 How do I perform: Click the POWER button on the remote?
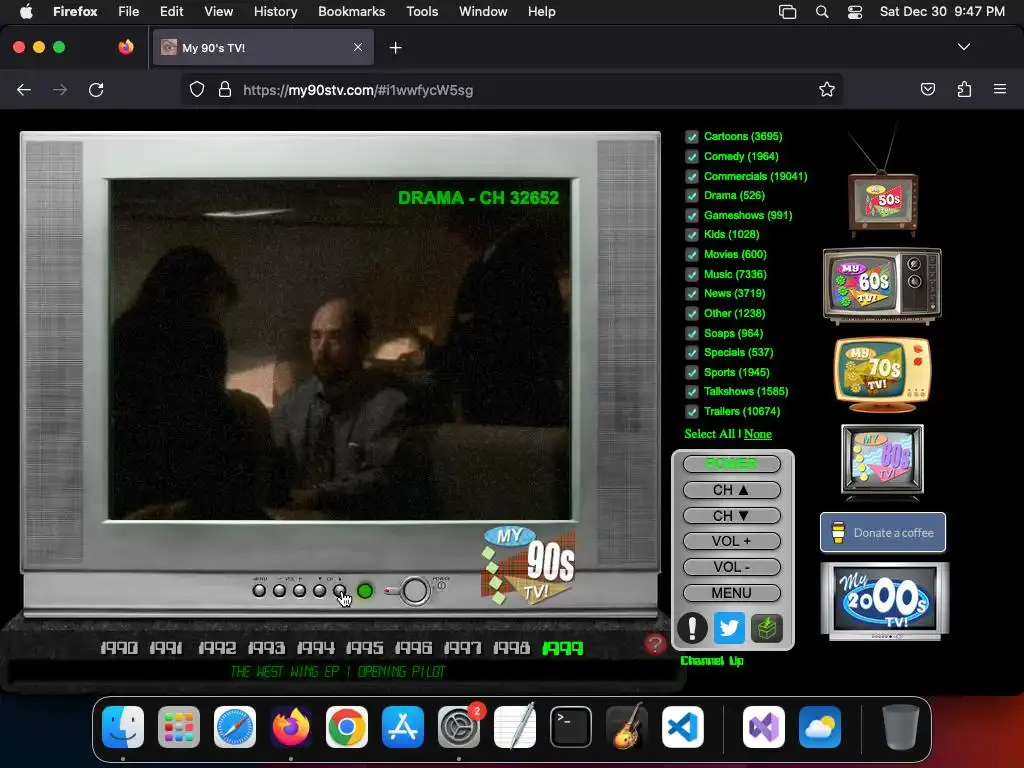point(731,464)
